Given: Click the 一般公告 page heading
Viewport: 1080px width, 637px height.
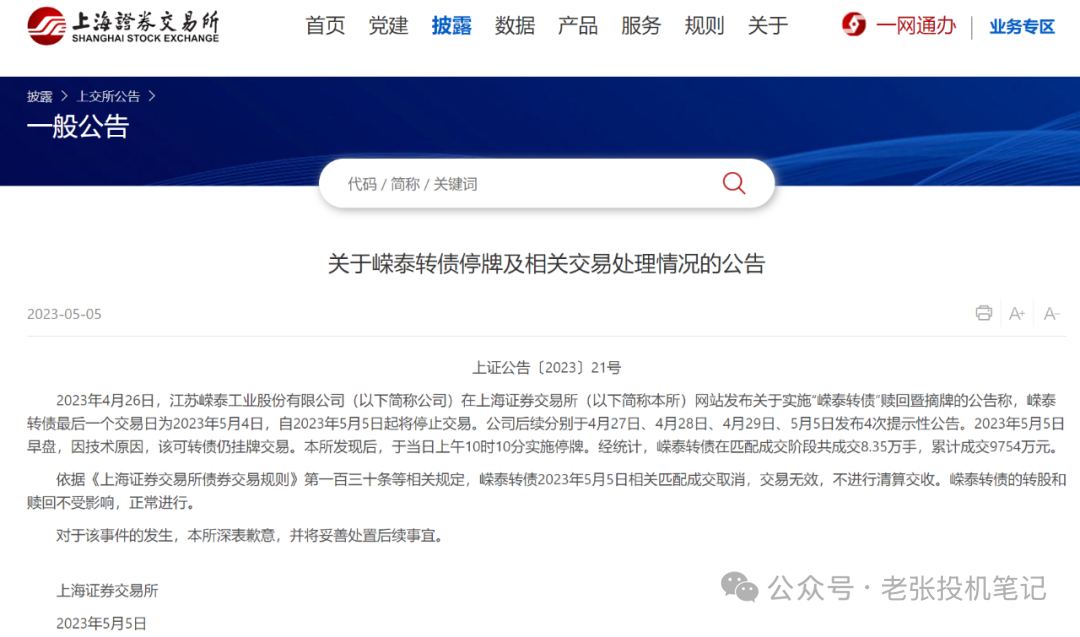Looking at the screenshot, I should coord(78,126).
